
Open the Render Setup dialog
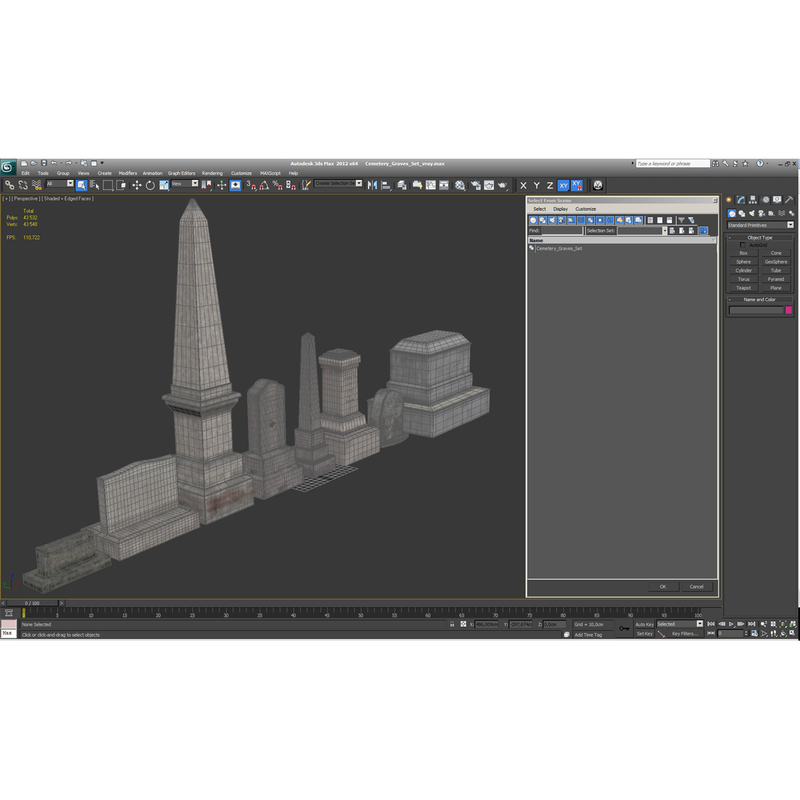click(477, 185)
